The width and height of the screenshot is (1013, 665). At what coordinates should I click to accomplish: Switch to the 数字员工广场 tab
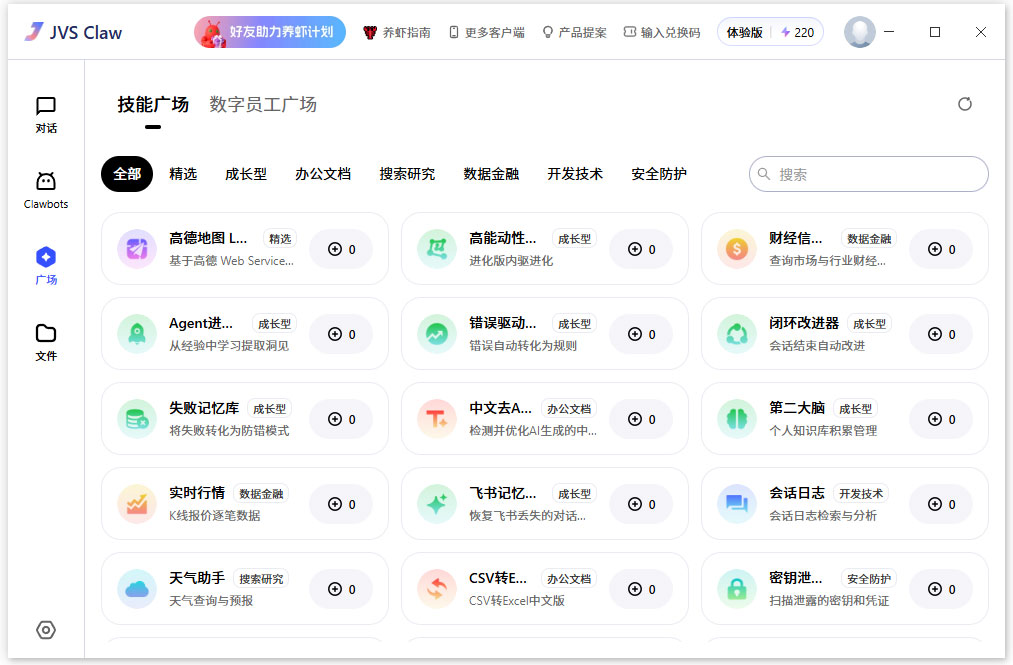click(262, 104)
